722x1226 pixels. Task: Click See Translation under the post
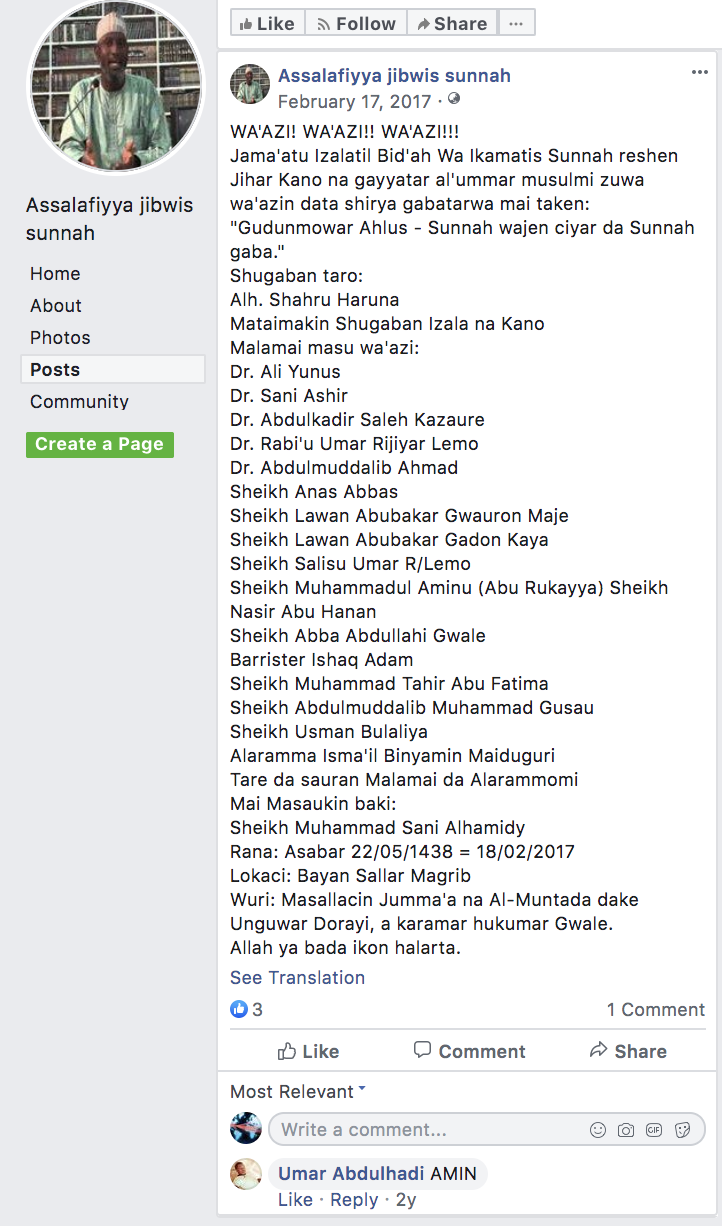click(297, 977)
